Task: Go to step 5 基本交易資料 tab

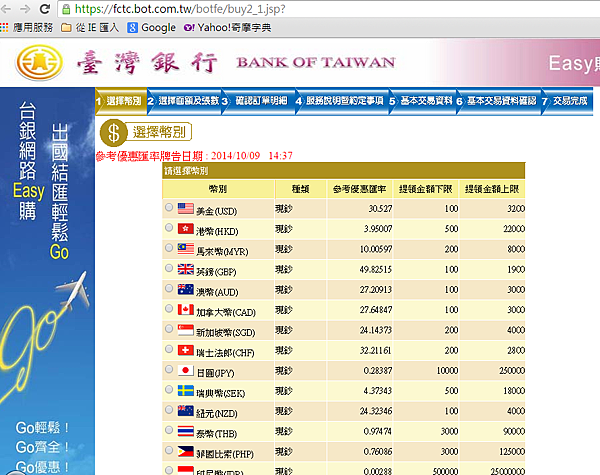Action: [423, 101]
